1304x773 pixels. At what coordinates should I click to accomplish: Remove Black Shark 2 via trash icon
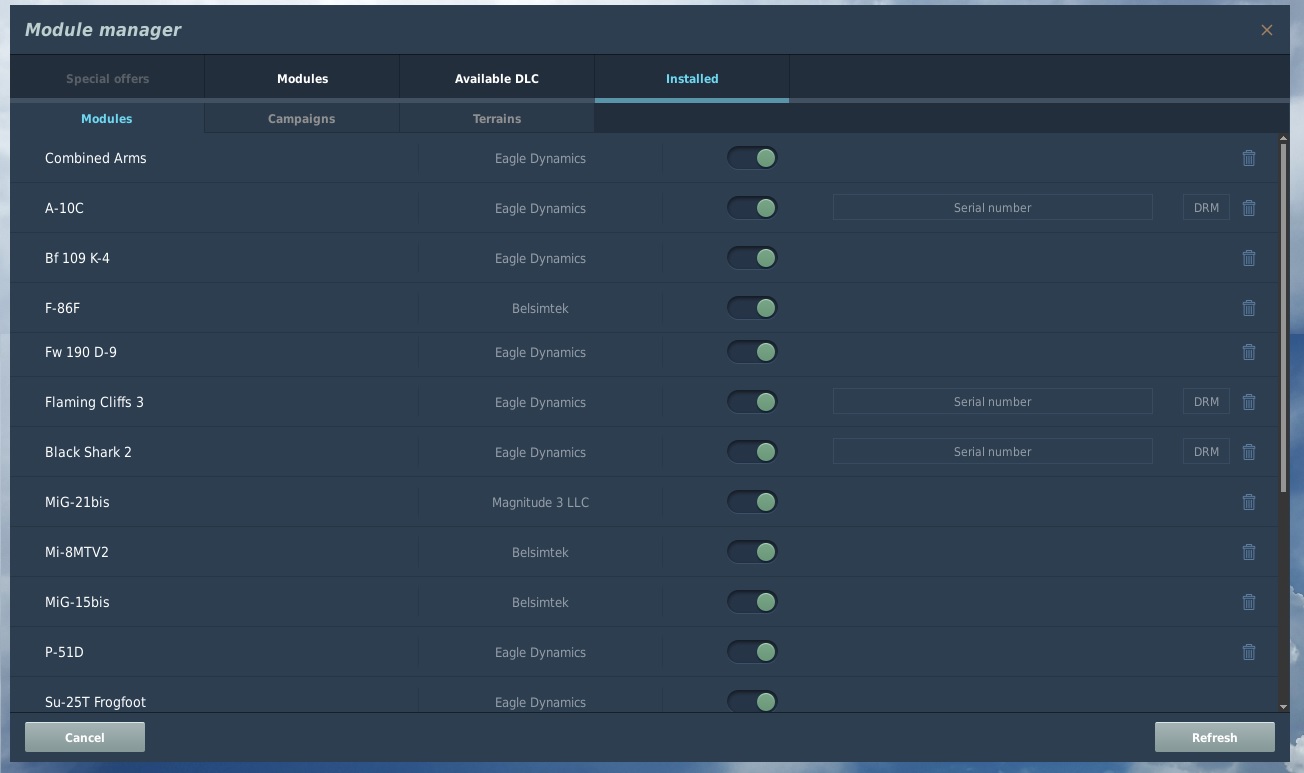1248,452
